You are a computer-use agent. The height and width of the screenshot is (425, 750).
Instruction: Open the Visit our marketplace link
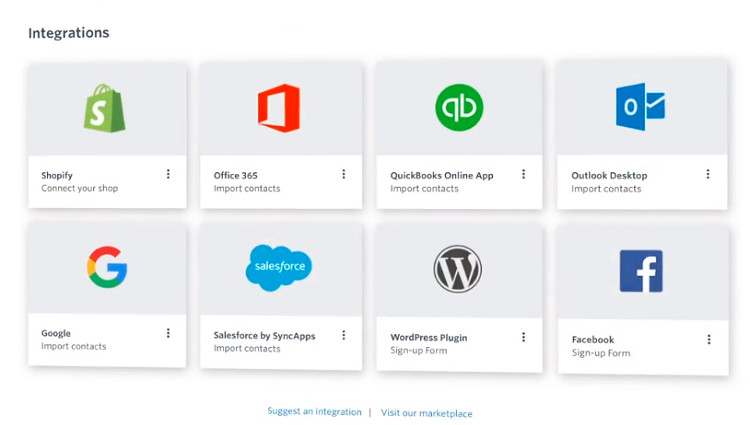coord(427,413)
